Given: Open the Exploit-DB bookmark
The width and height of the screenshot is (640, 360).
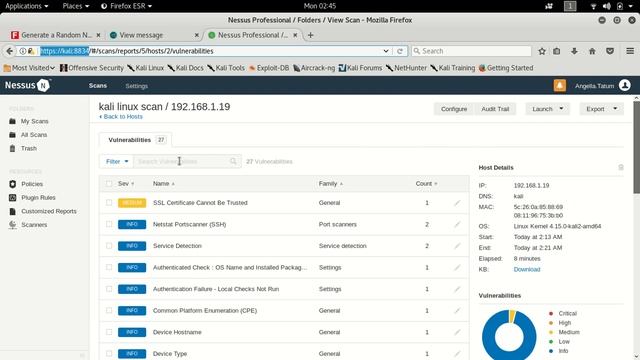Looking at the screenshot, I should click(x=269, y=68).
